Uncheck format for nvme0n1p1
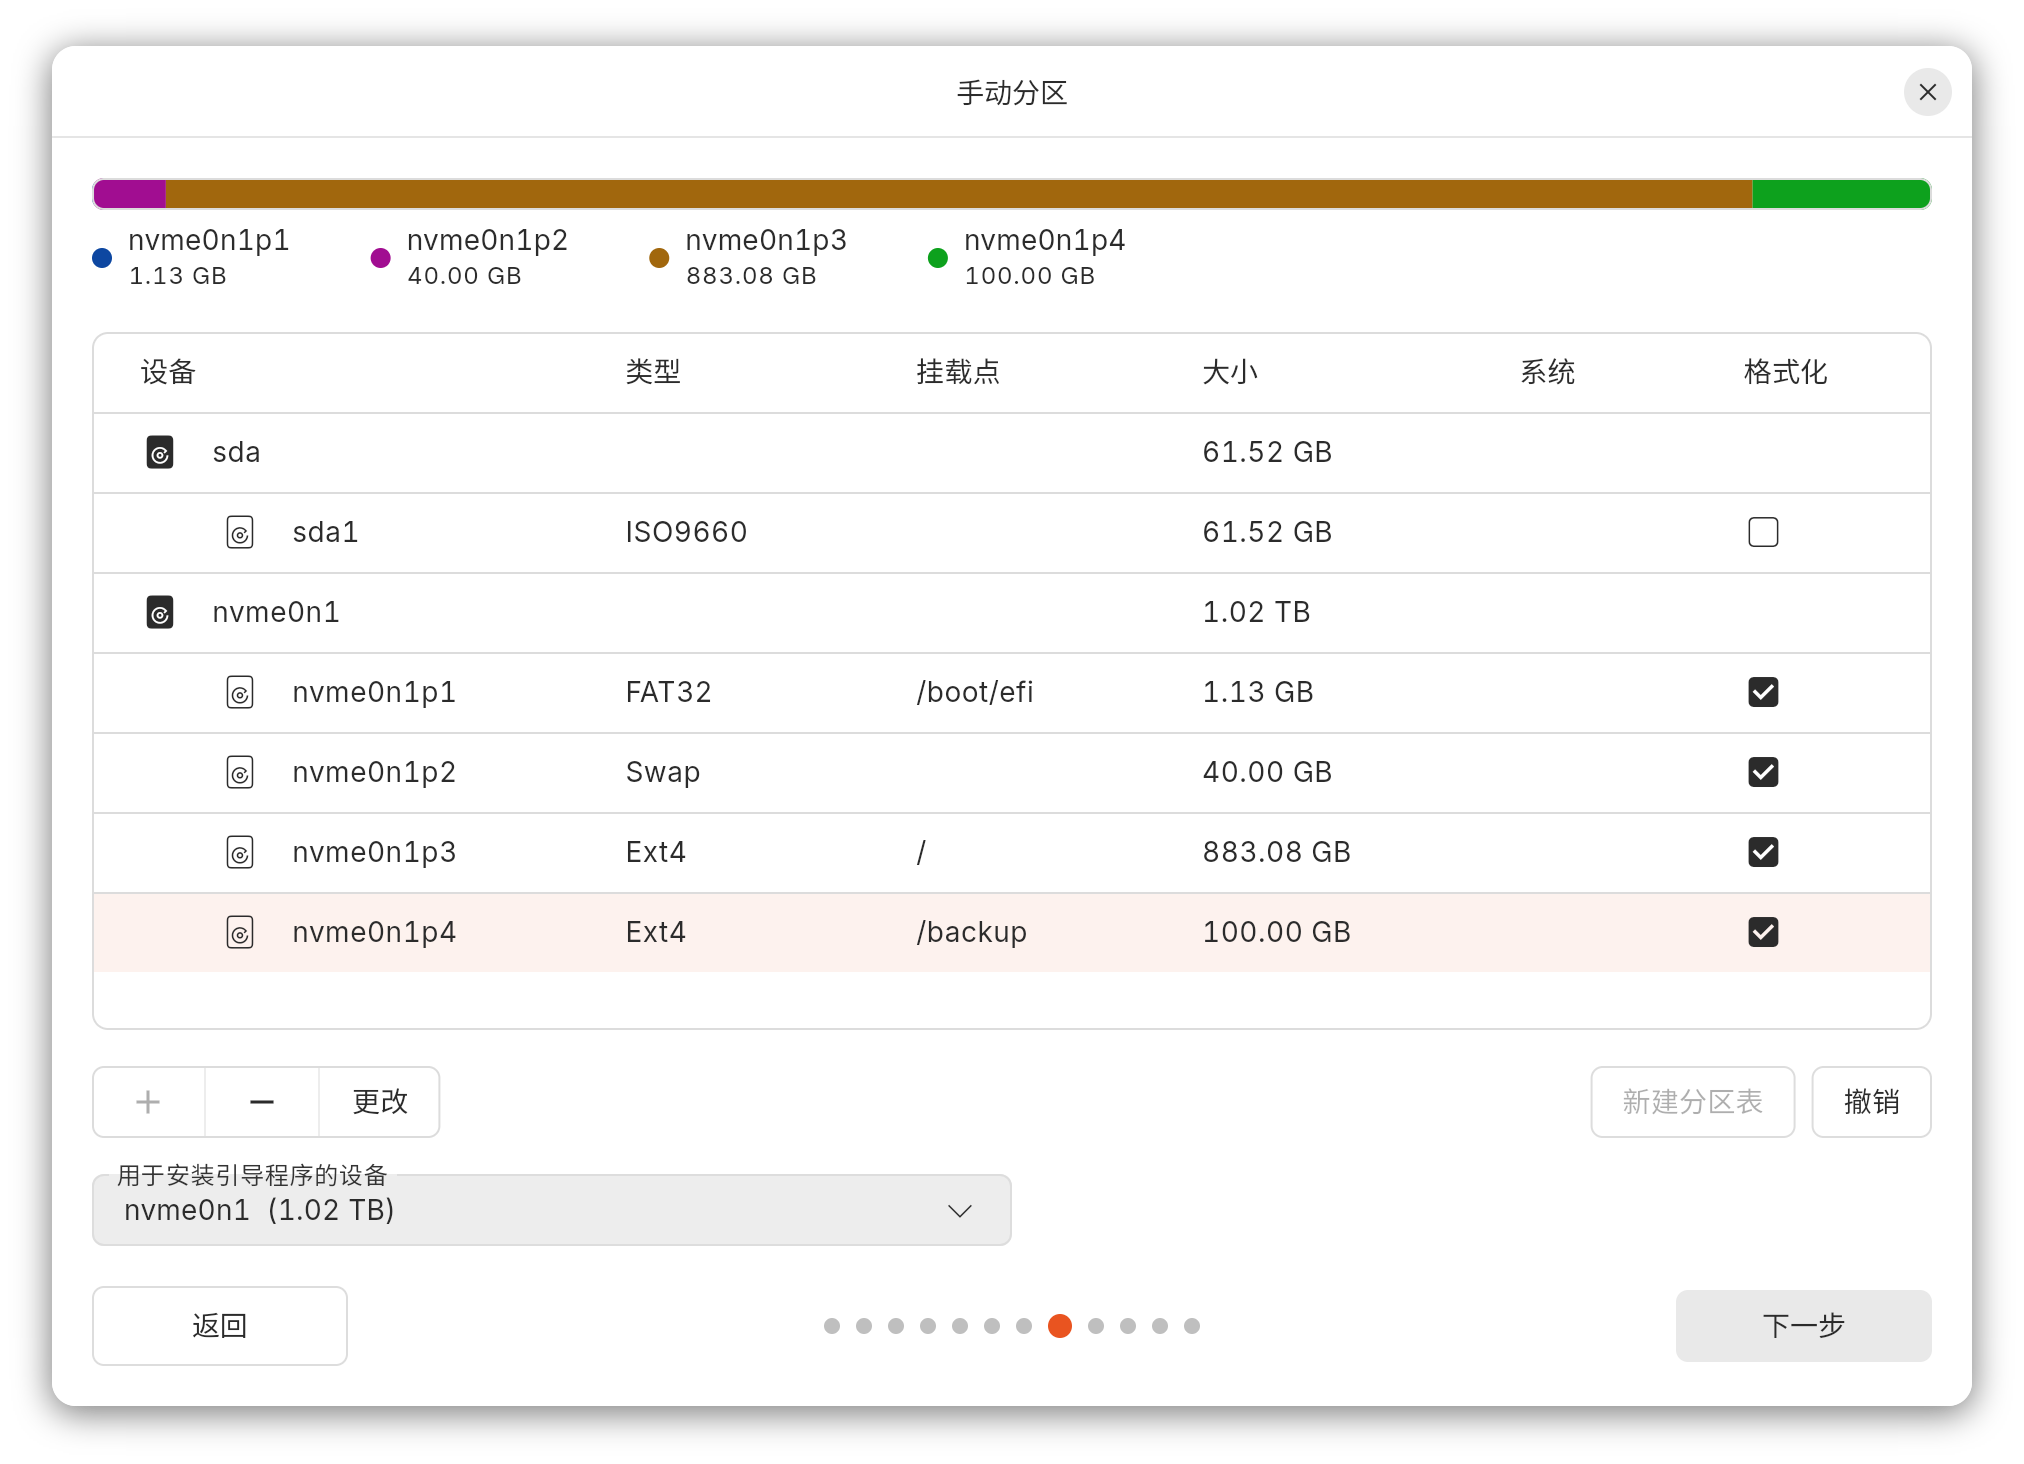 [1763, 692]
